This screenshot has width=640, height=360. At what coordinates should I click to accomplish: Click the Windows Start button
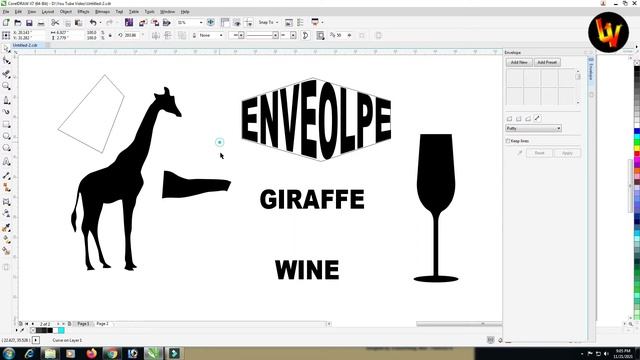point(9,353)
